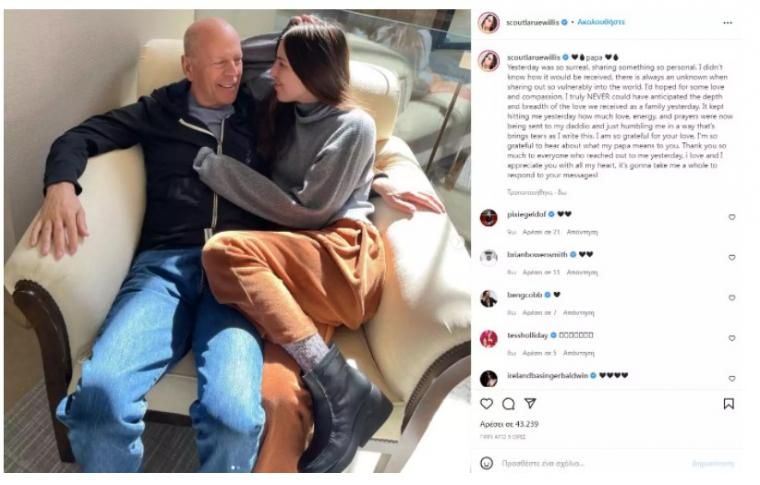Share post using the paper plane icon
The image size is (760, 485).
pyautogui.click(x=530, y=403)
